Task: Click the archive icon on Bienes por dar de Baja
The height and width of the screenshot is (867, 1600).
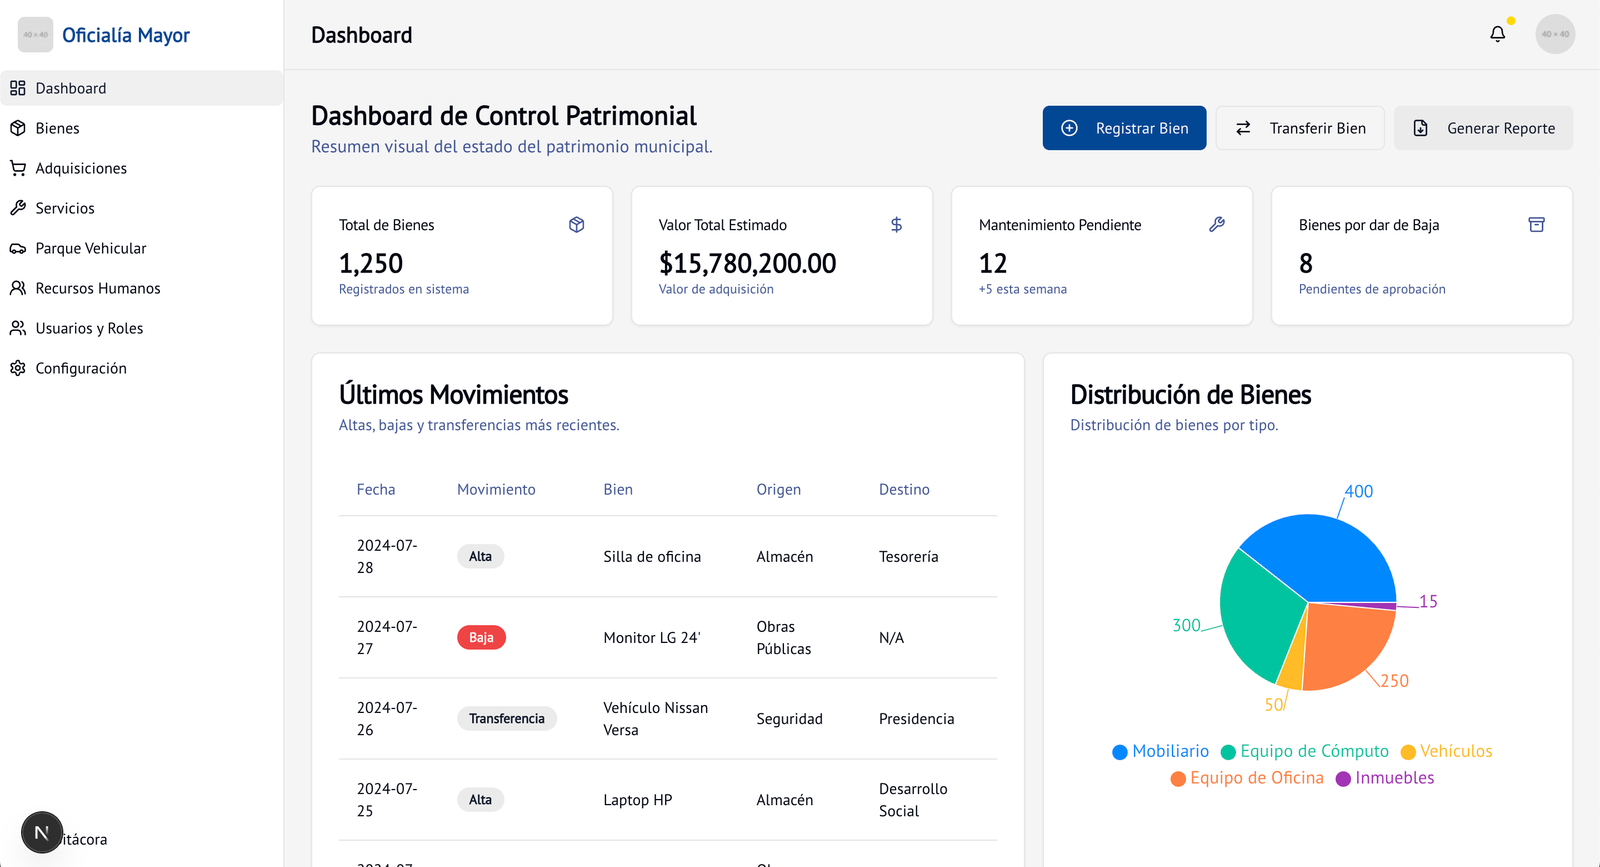Action: point(1537,225)
